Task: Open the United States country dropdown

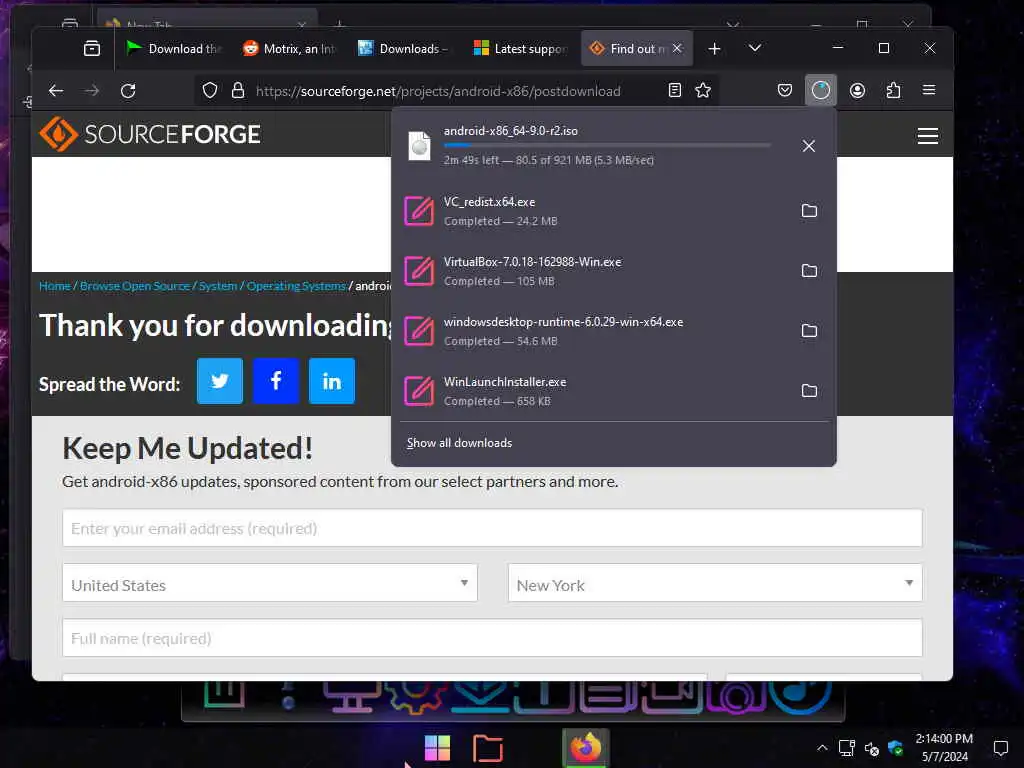Action: (x=270, y=583)
